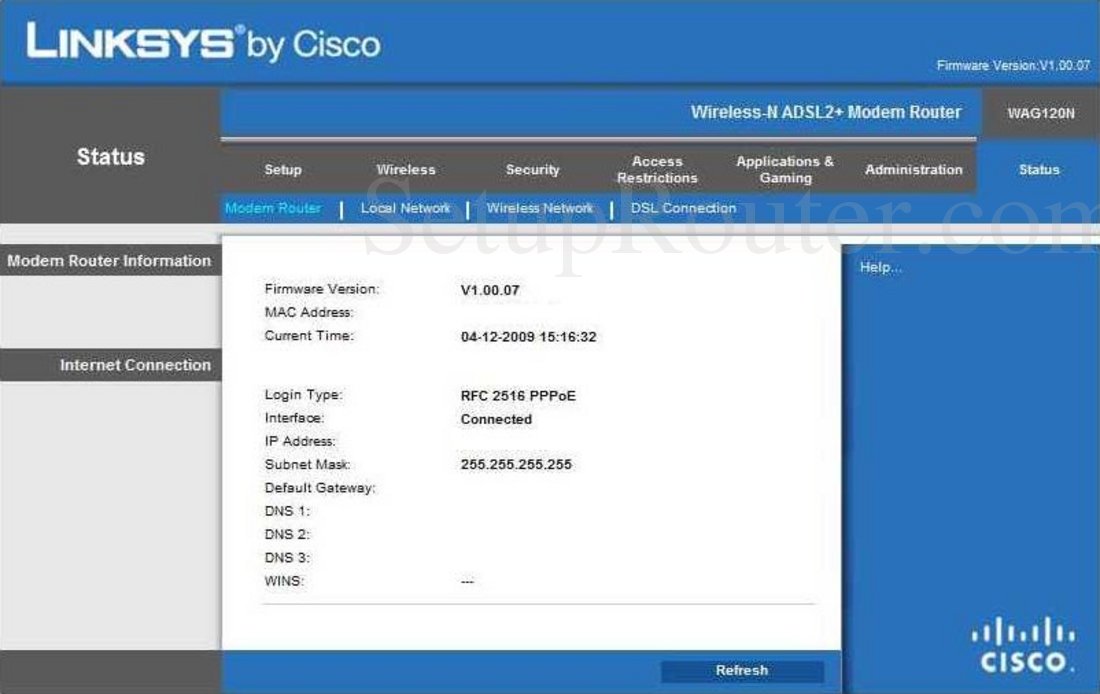Switch to the Administration tab
Screen dimensions: 1100x694
pyautogui.click(x=912, y=169)
